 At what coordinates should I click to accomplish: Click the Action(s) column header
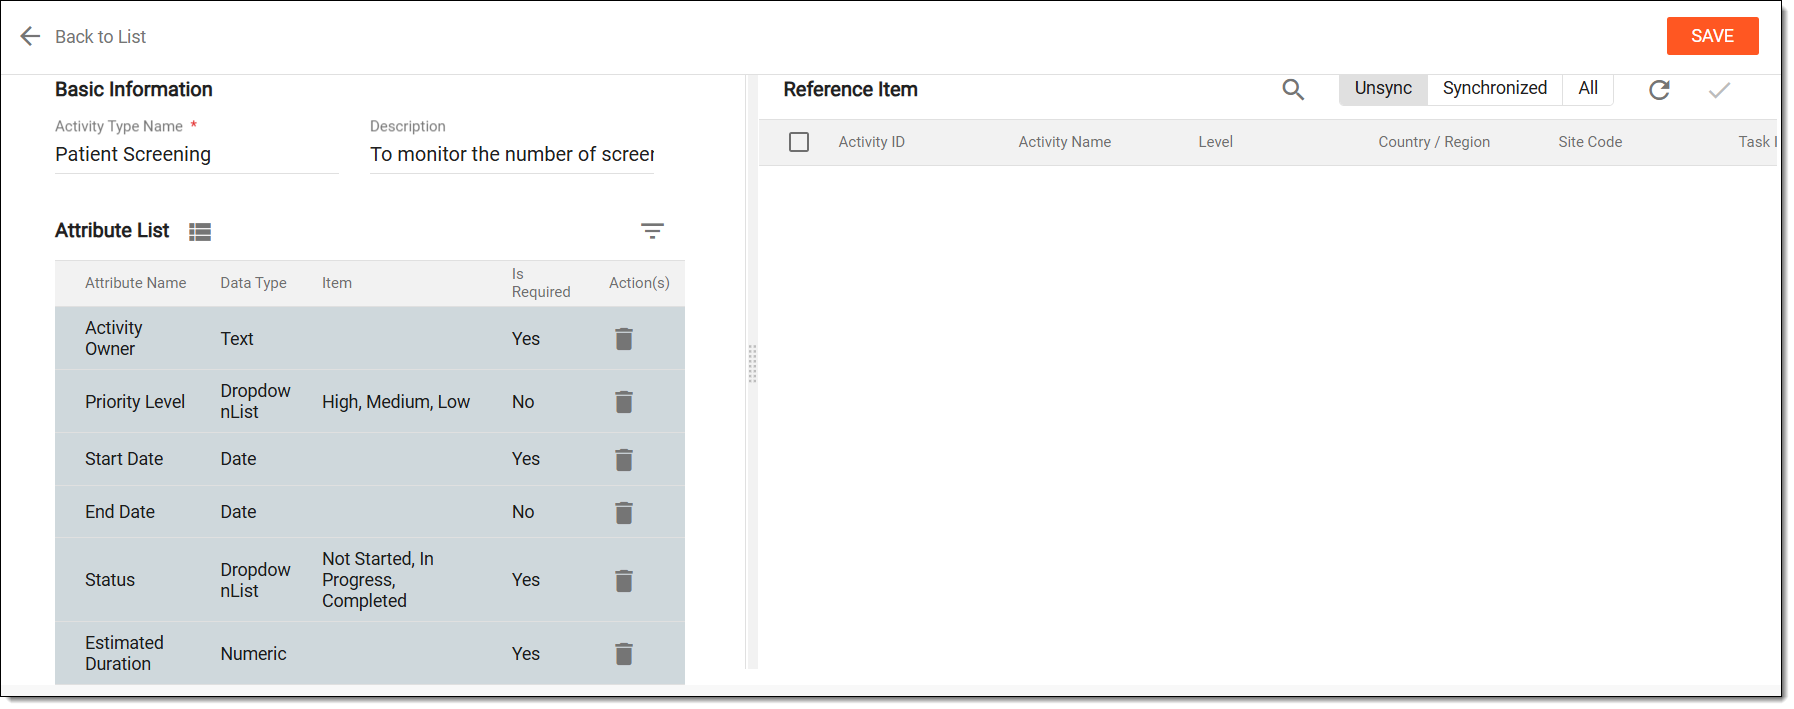click(639, 283)
